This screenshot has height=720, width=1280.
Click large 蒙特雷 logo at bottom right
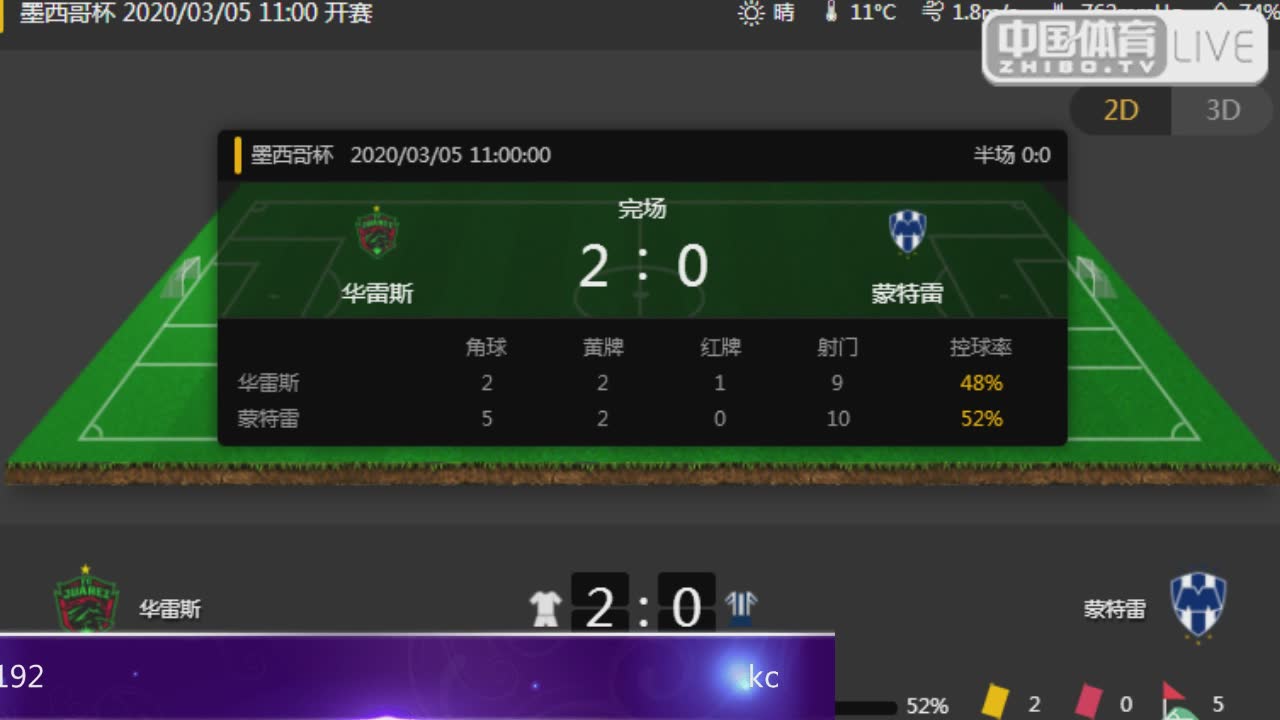coord(1198,607)
